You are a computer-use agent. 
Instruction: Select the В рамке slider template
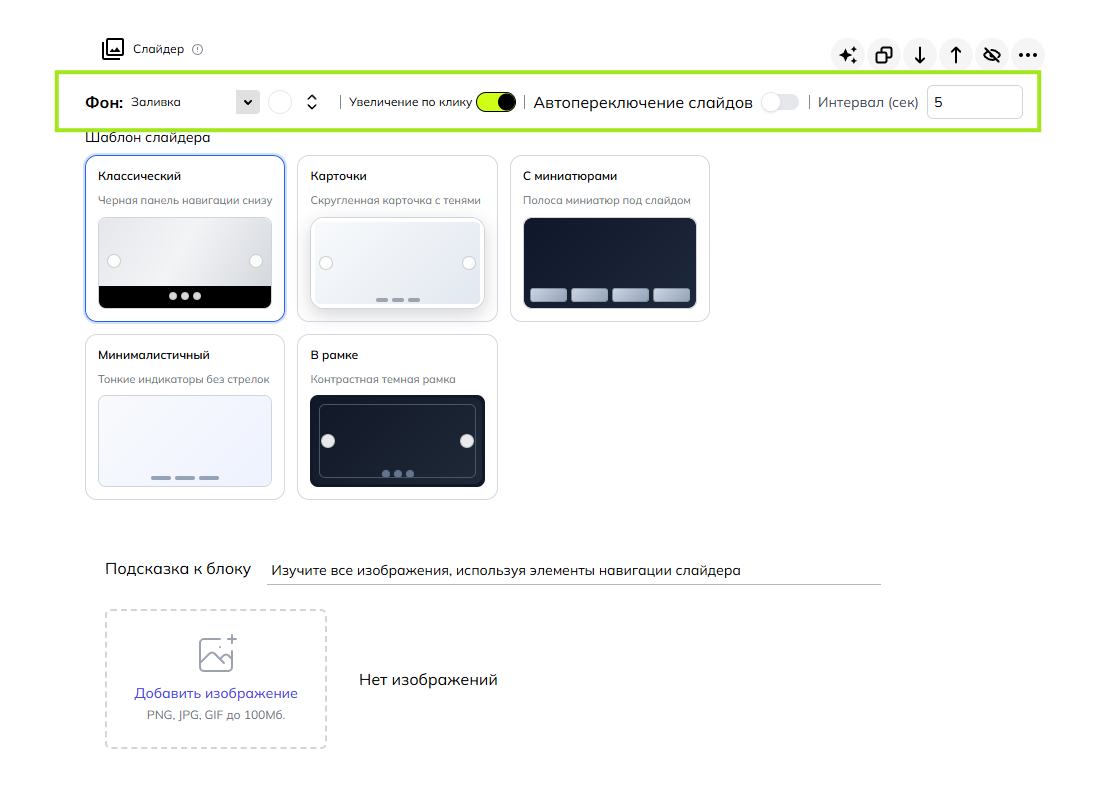click(x=398, y=417)
